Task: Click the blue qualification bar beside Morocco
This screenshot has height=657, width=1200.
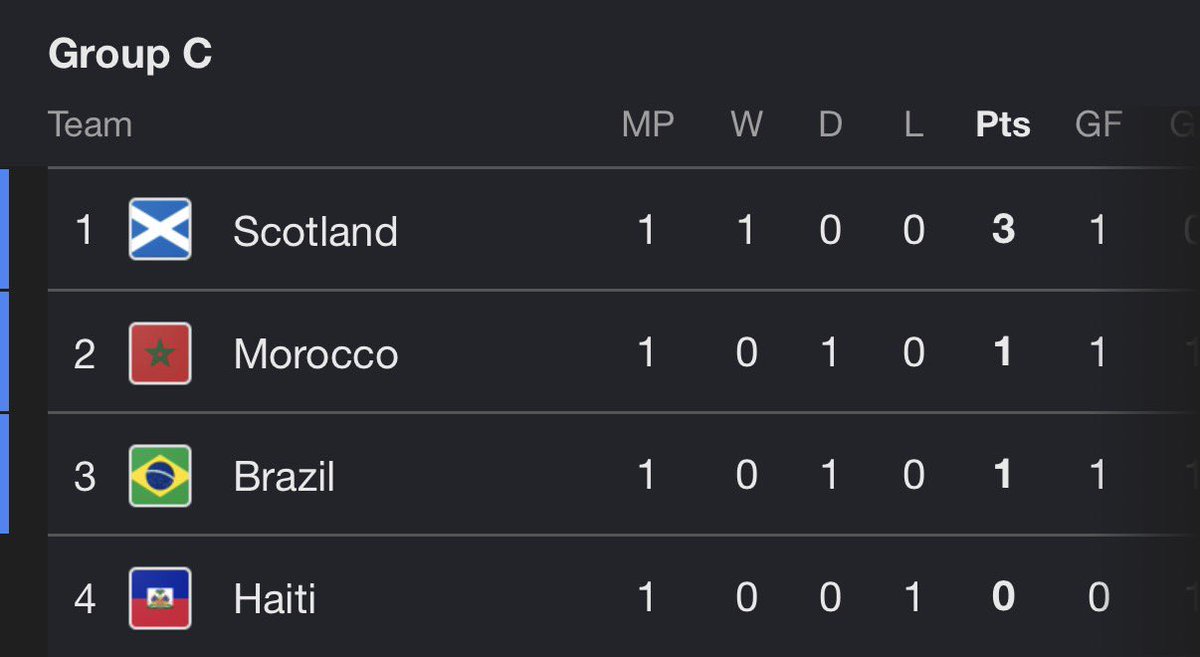Action: pyautogui.click(x=4, y=352)
